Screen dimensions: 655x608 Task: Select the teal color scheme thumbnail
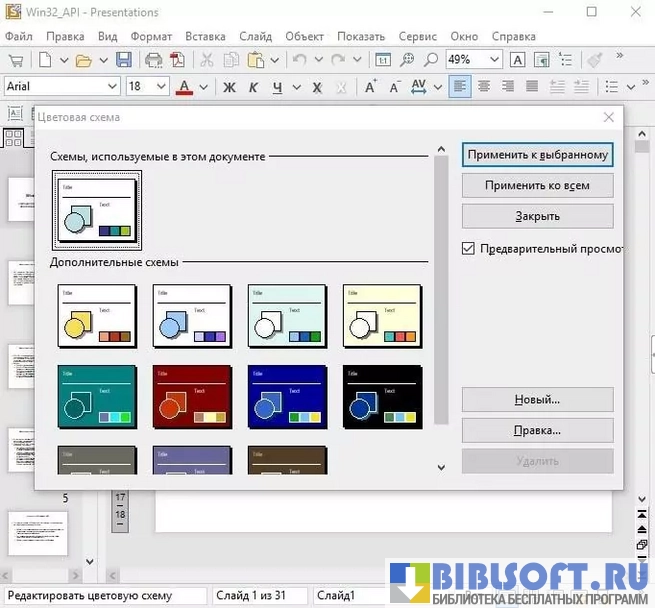coord(97,397)
